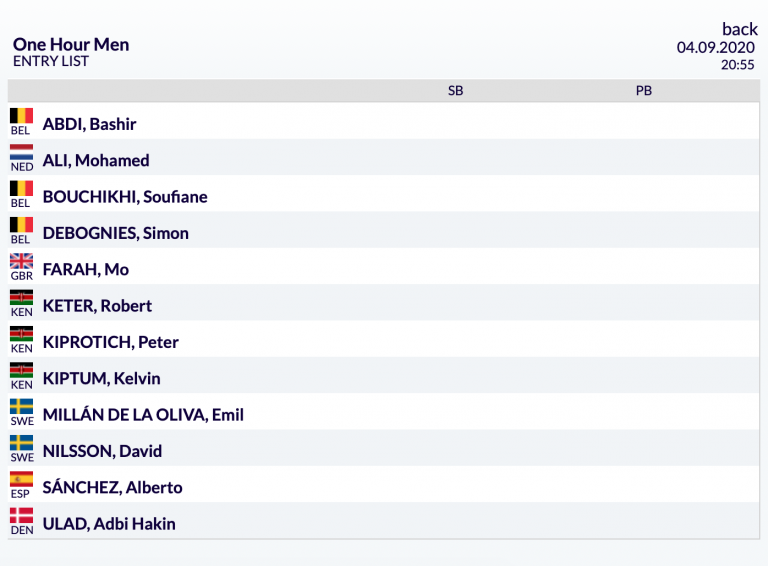
Task: Select KIPROTICH, Peter name
Action: coord(110,342)
